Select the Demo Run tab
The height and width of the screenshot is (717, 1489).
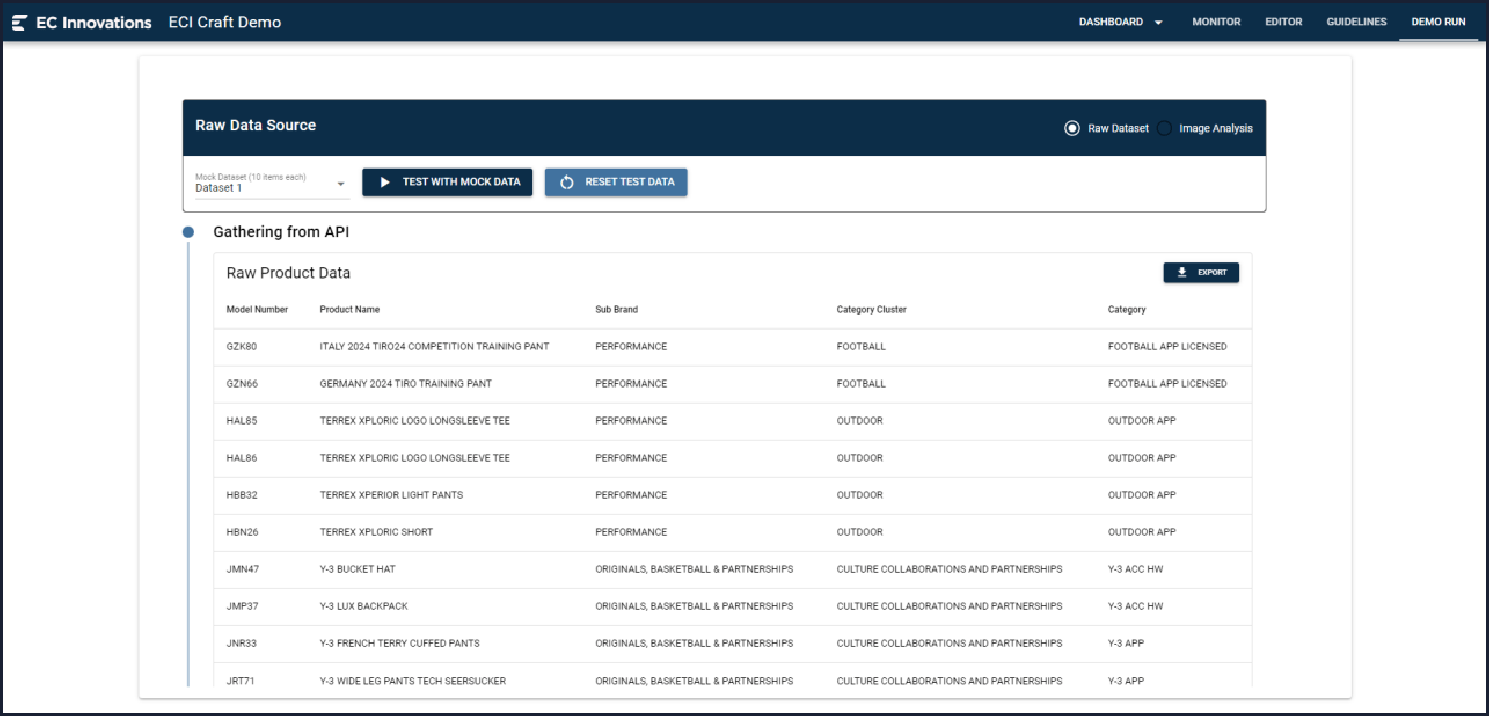[1438, 22]
